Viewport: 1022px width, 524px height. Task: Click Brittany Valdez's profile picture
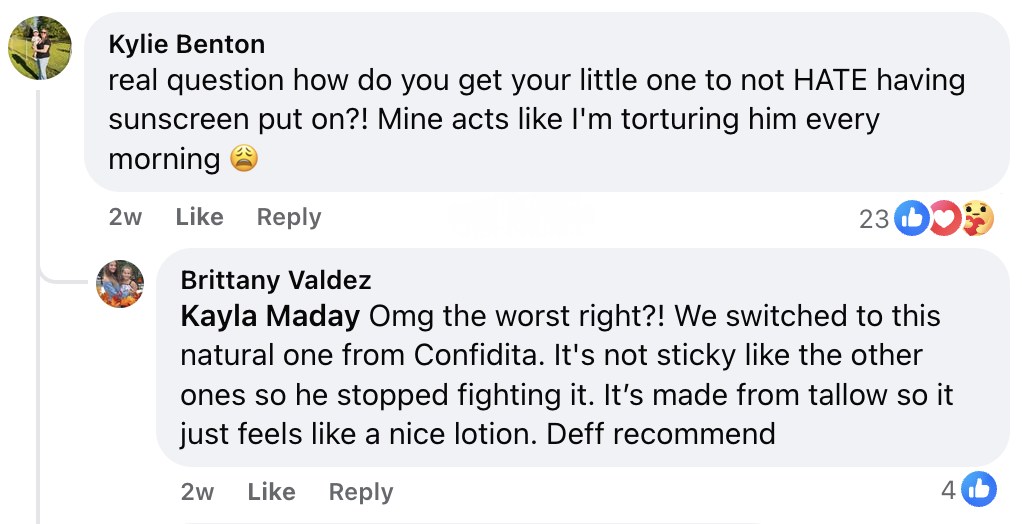tap(120, 284)
